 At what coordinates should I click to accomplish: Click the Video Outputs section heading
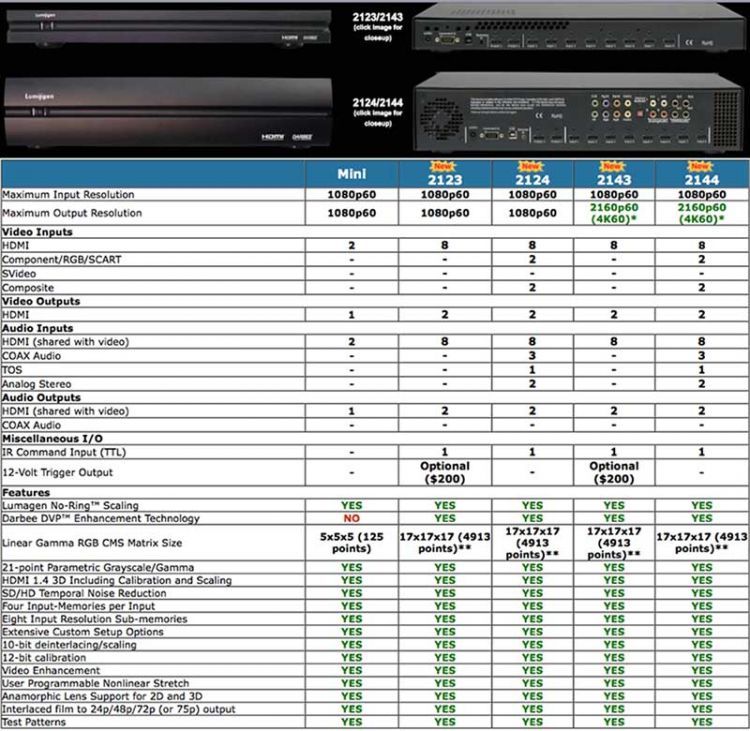point(41,301)
